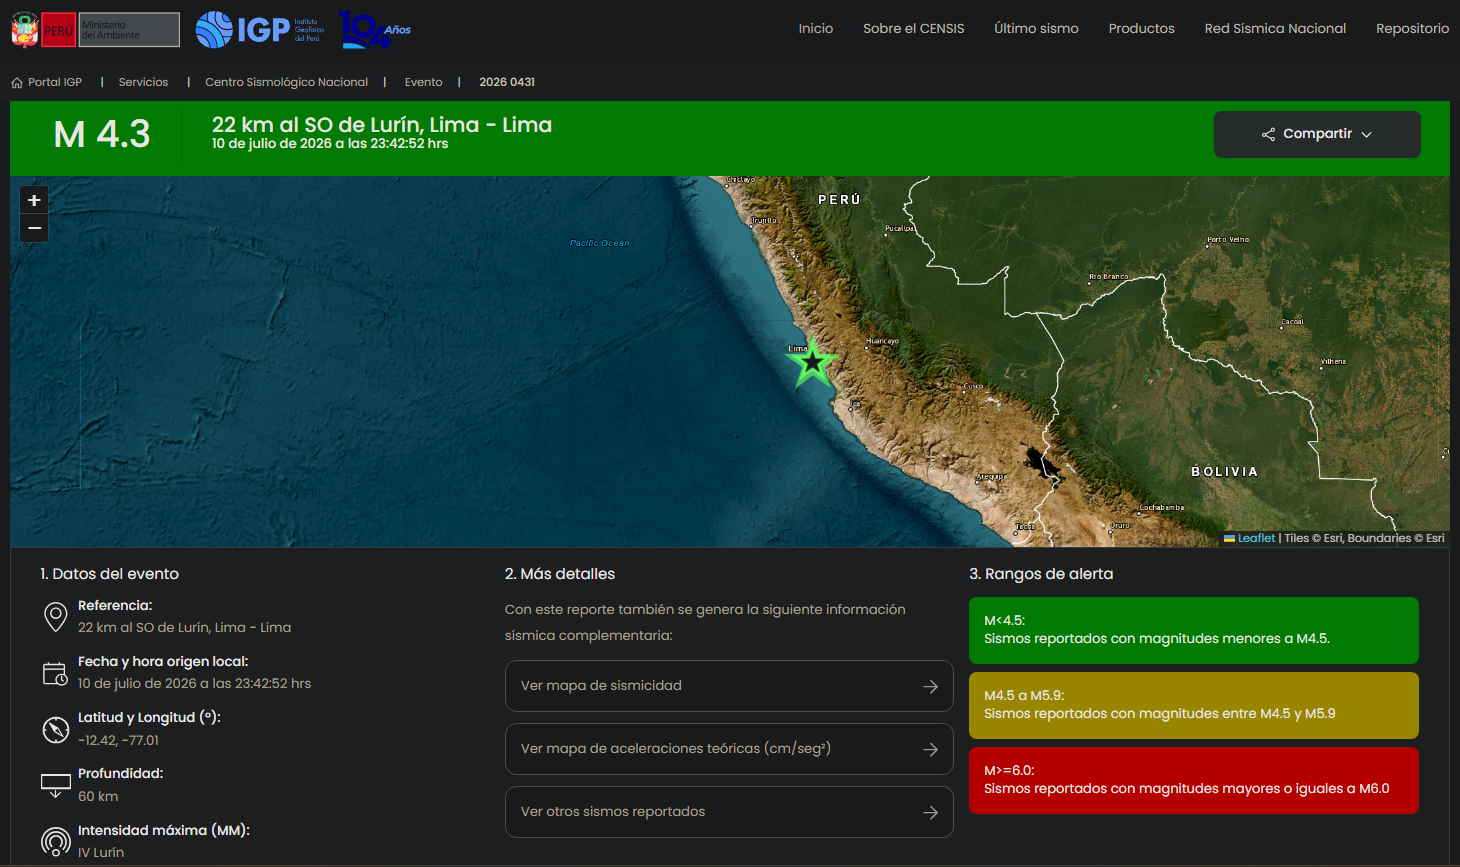Image resolution: width=1460 pixels, height=867 pixels.
Task: Click the header date 10 de julio de 2026
Action: [330, 144]
